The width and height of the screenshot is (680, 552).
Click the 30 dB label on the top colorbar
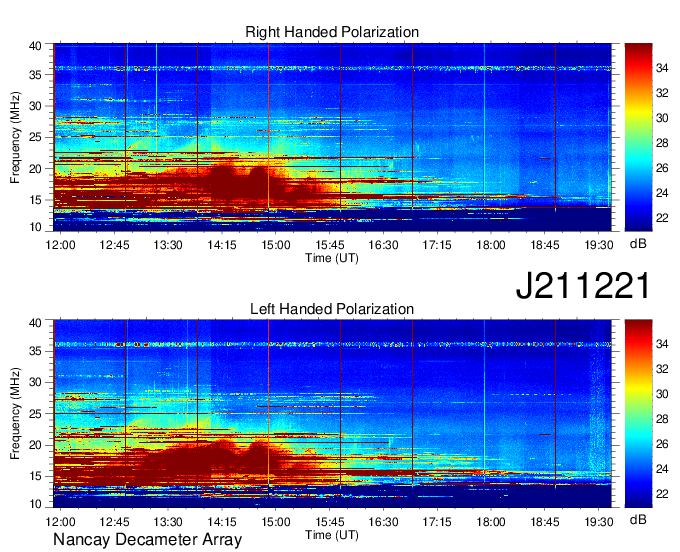[x=662, y=118]
